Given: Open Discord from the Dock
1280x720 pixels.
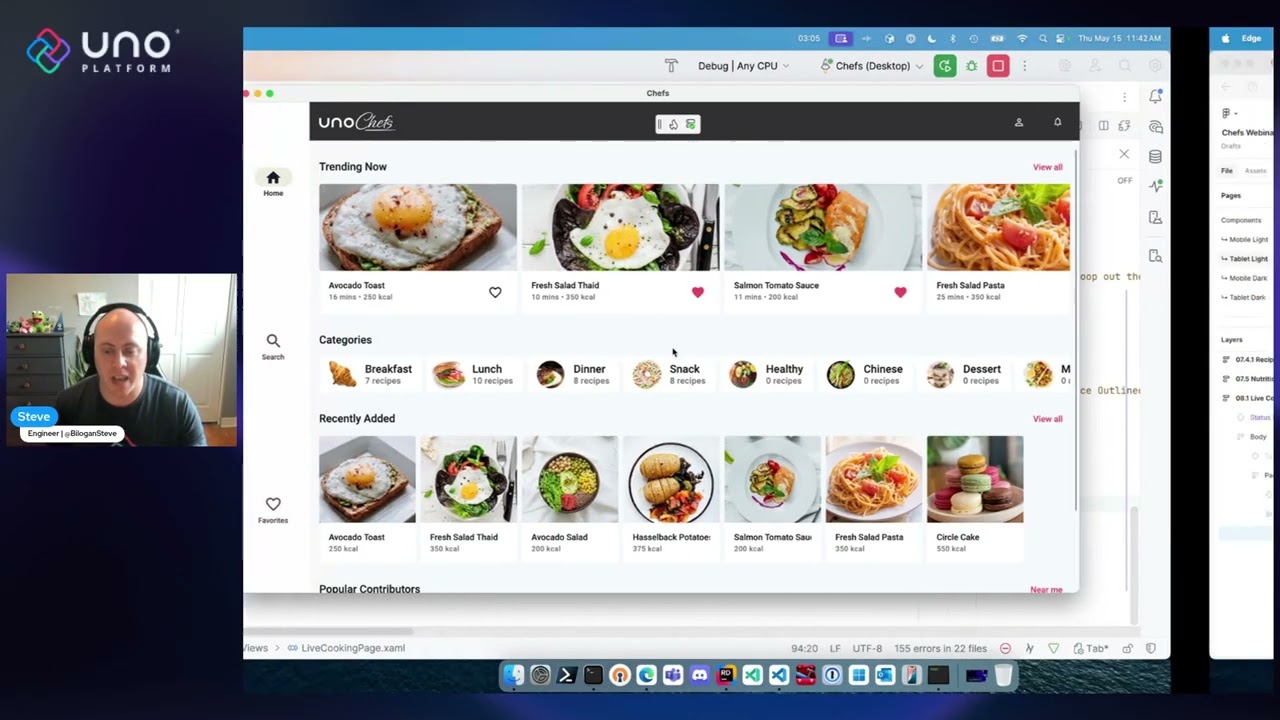Looking at the screenshot, I should (699, 676).
